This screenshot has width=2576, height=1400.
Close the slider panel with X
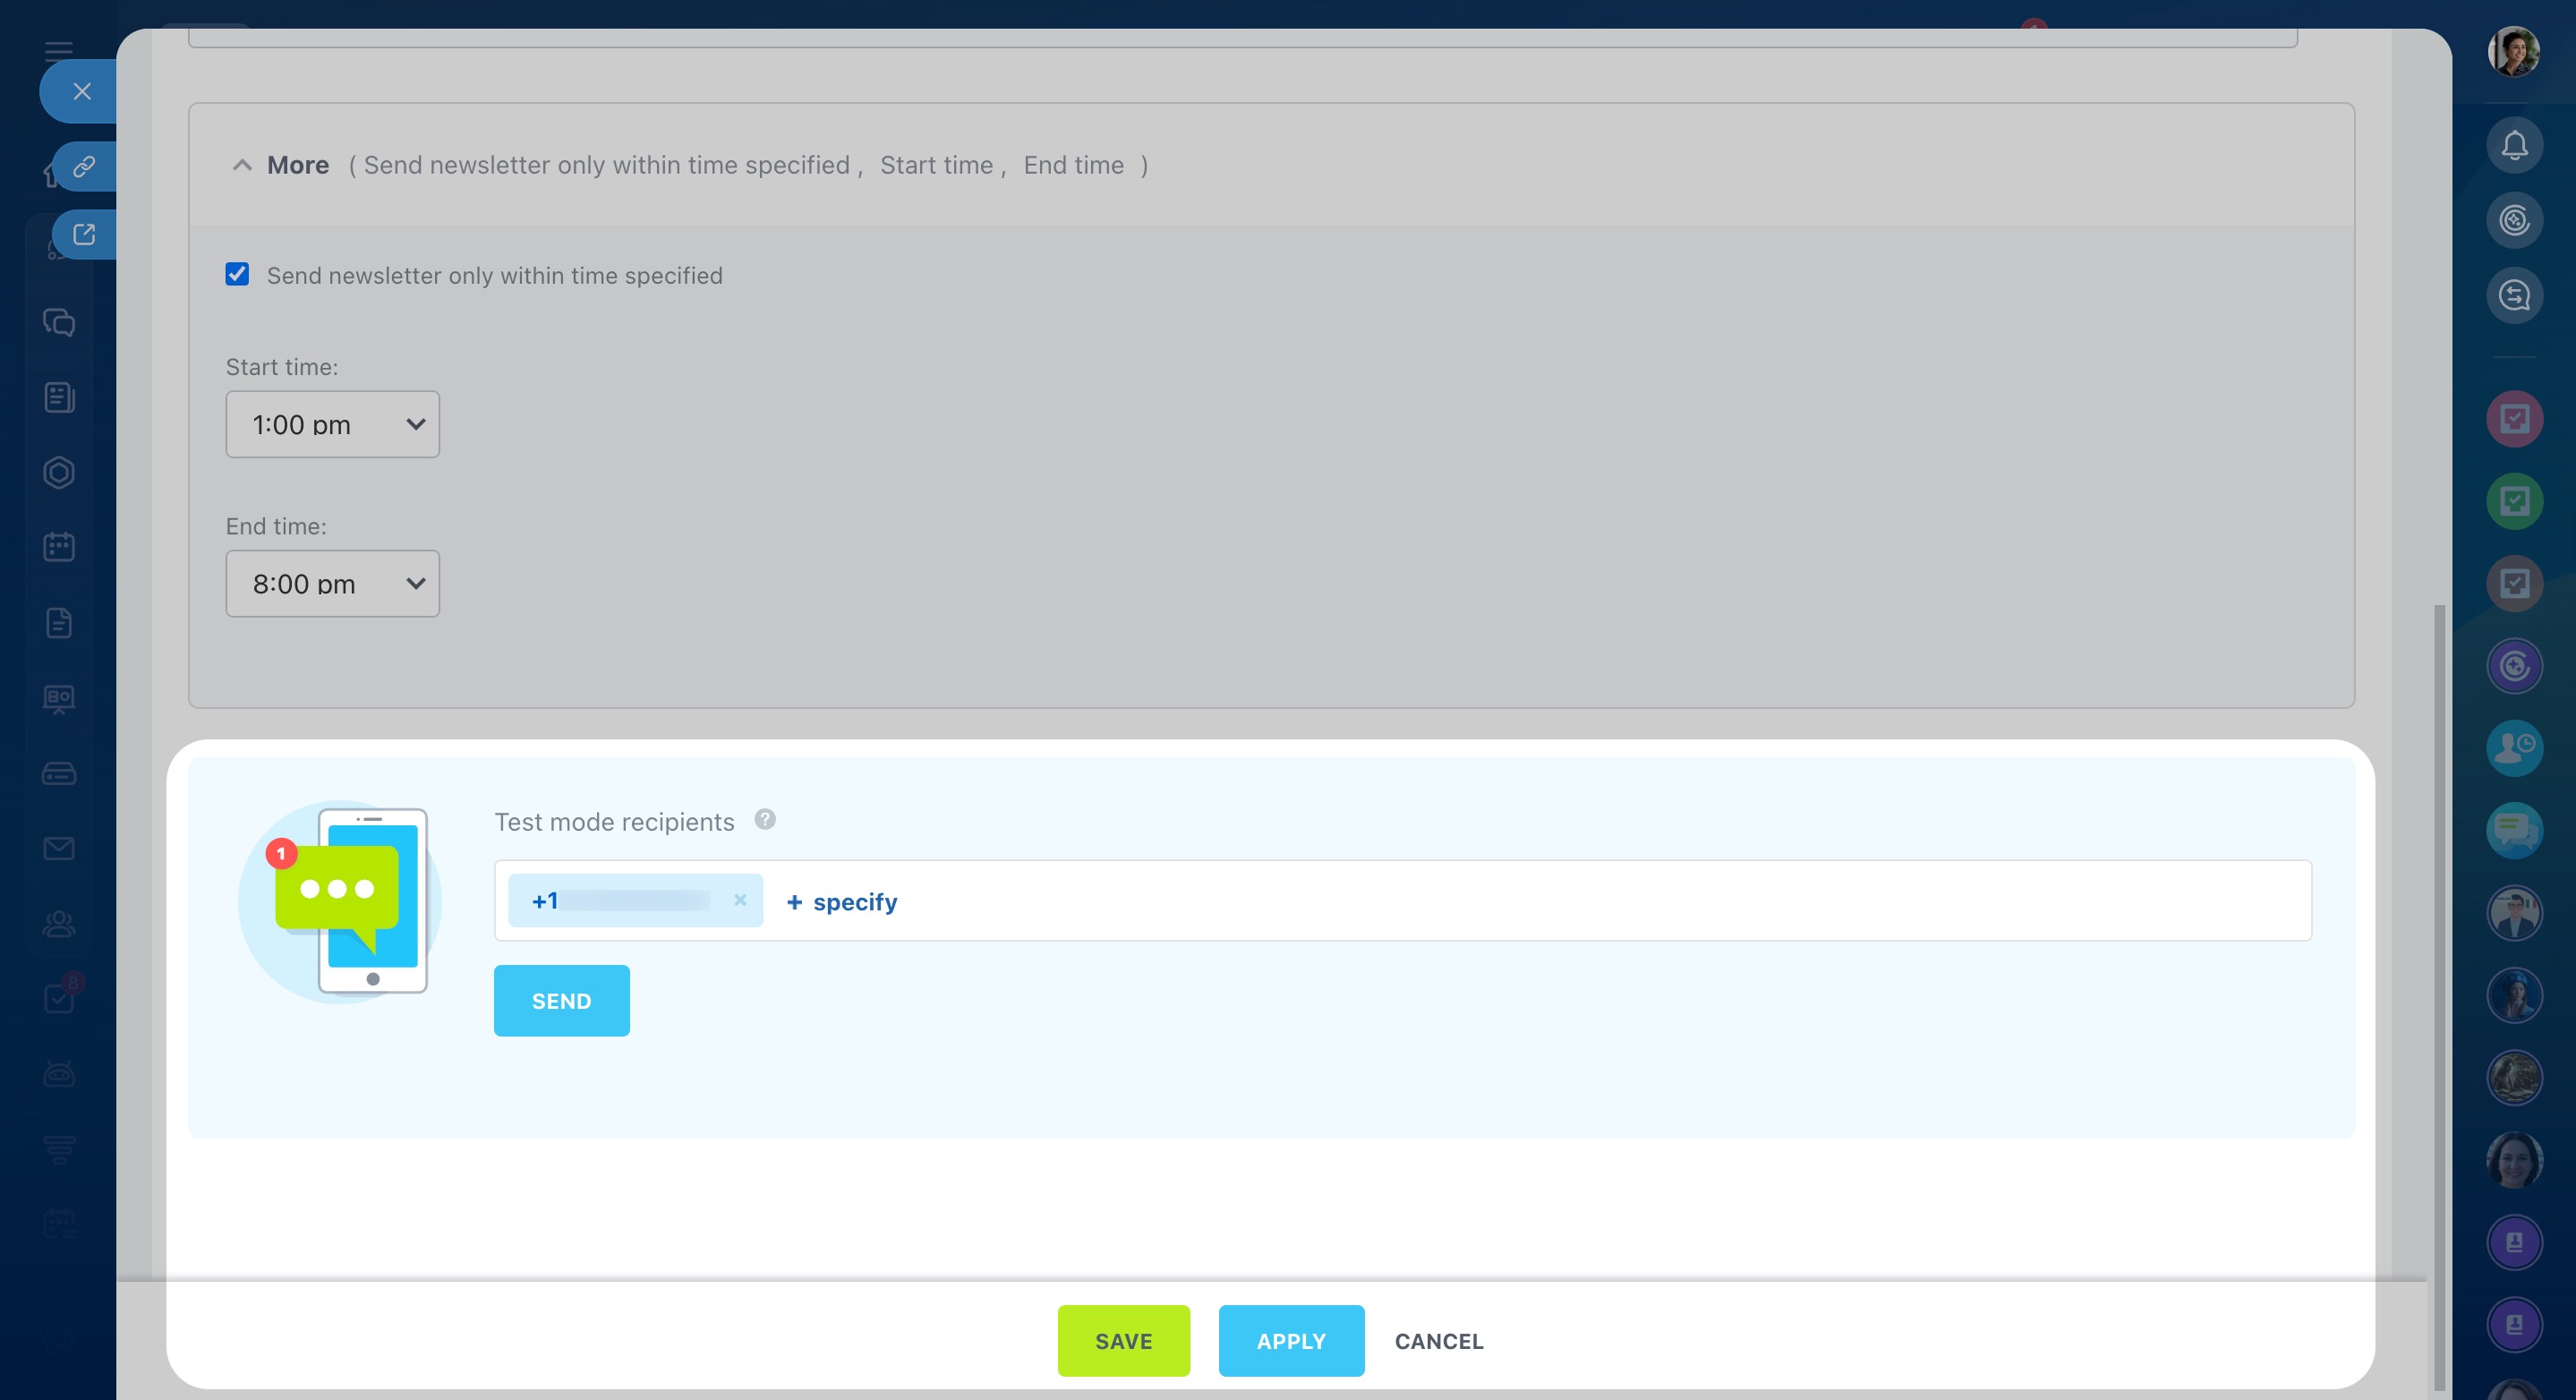coord(82,91)
